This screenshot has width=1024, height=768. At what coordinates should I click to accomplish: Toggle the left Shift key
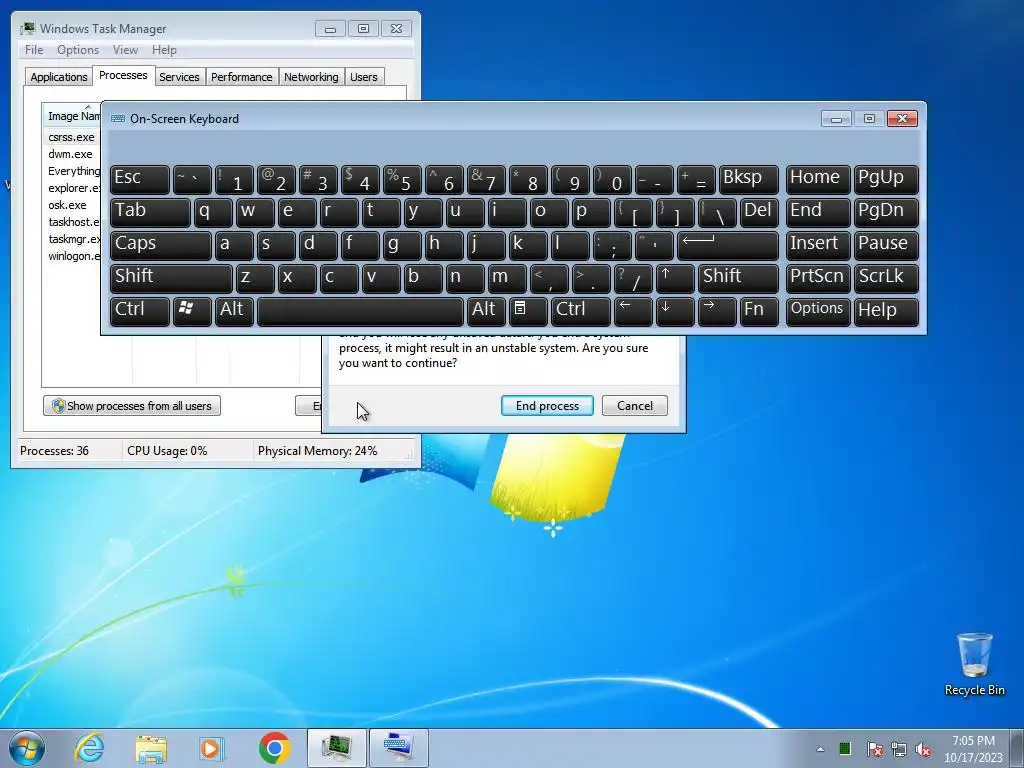pyautogui.click(x=171, y=278)
